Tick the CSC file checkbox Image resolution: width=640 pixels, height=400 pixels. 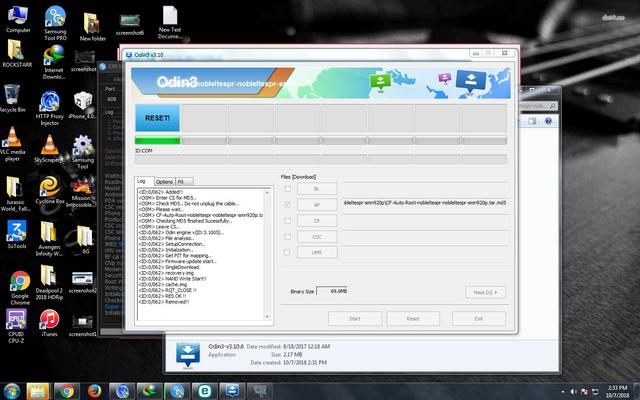[288, 236]
